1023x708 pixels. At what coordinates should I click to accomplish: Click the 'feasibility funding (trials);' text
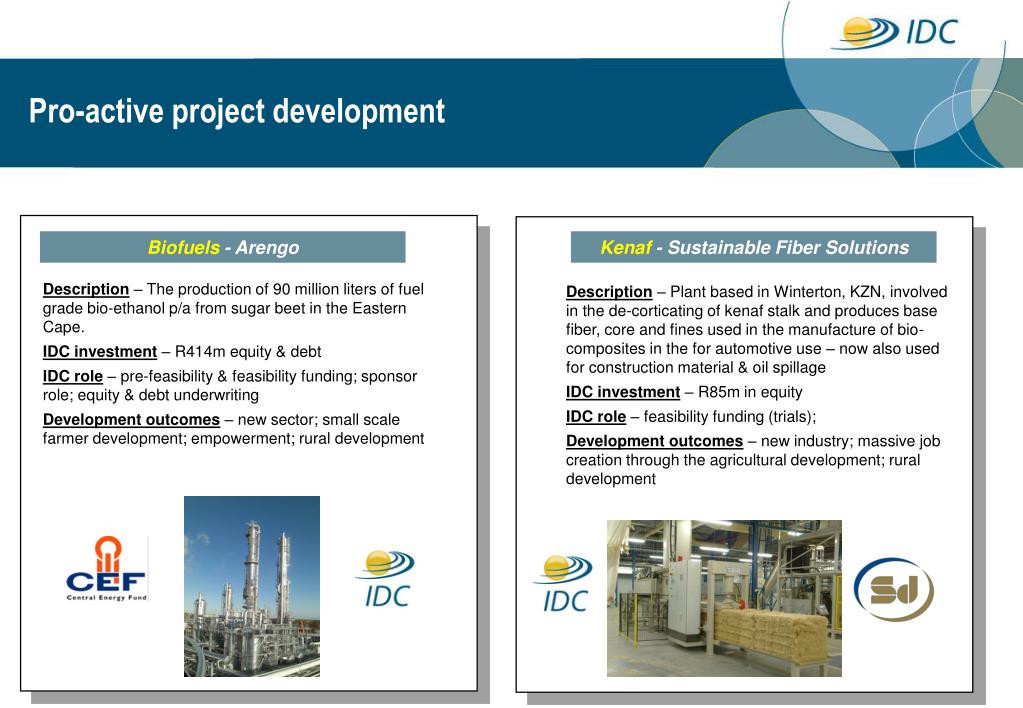coord(730,417)
